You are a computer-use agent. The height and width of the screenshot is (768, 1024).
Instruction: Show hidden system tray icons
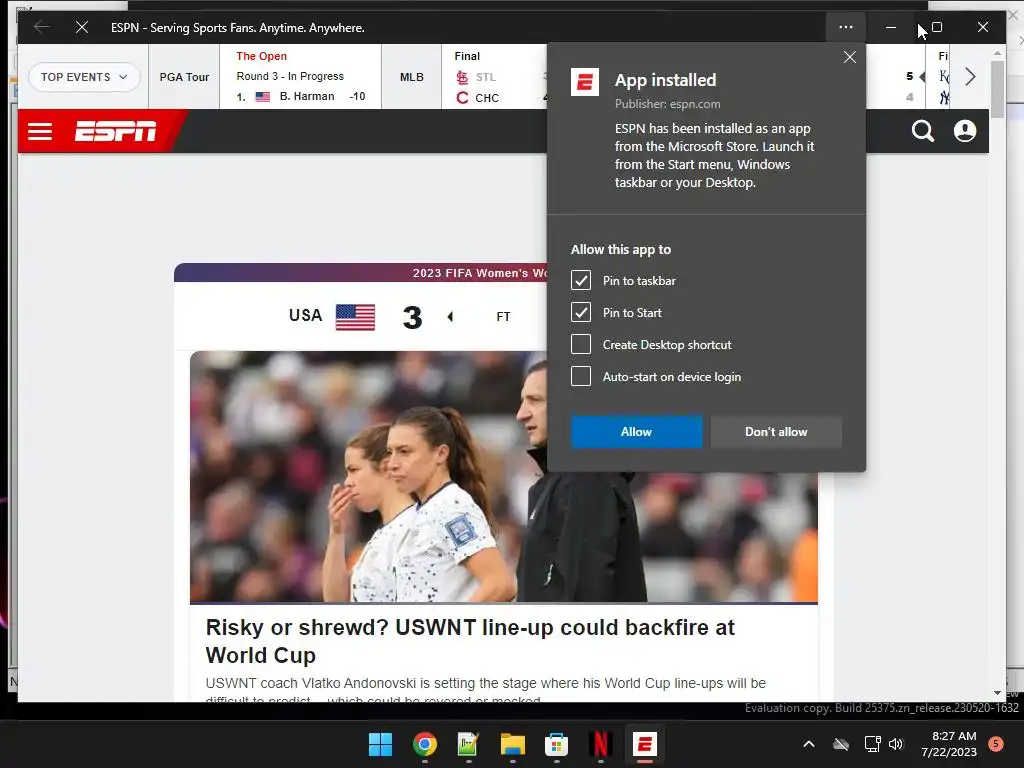(x=808, y=744)
